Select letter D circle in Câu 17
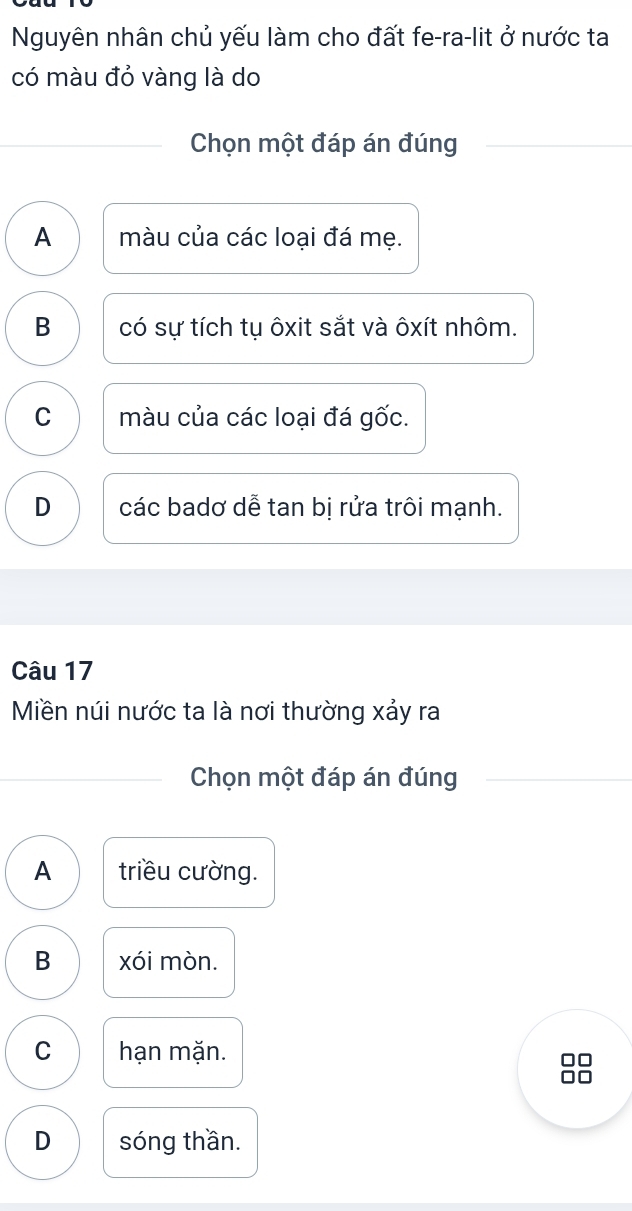Screen dimensions: 632x1211 [x=42, y=1142]
